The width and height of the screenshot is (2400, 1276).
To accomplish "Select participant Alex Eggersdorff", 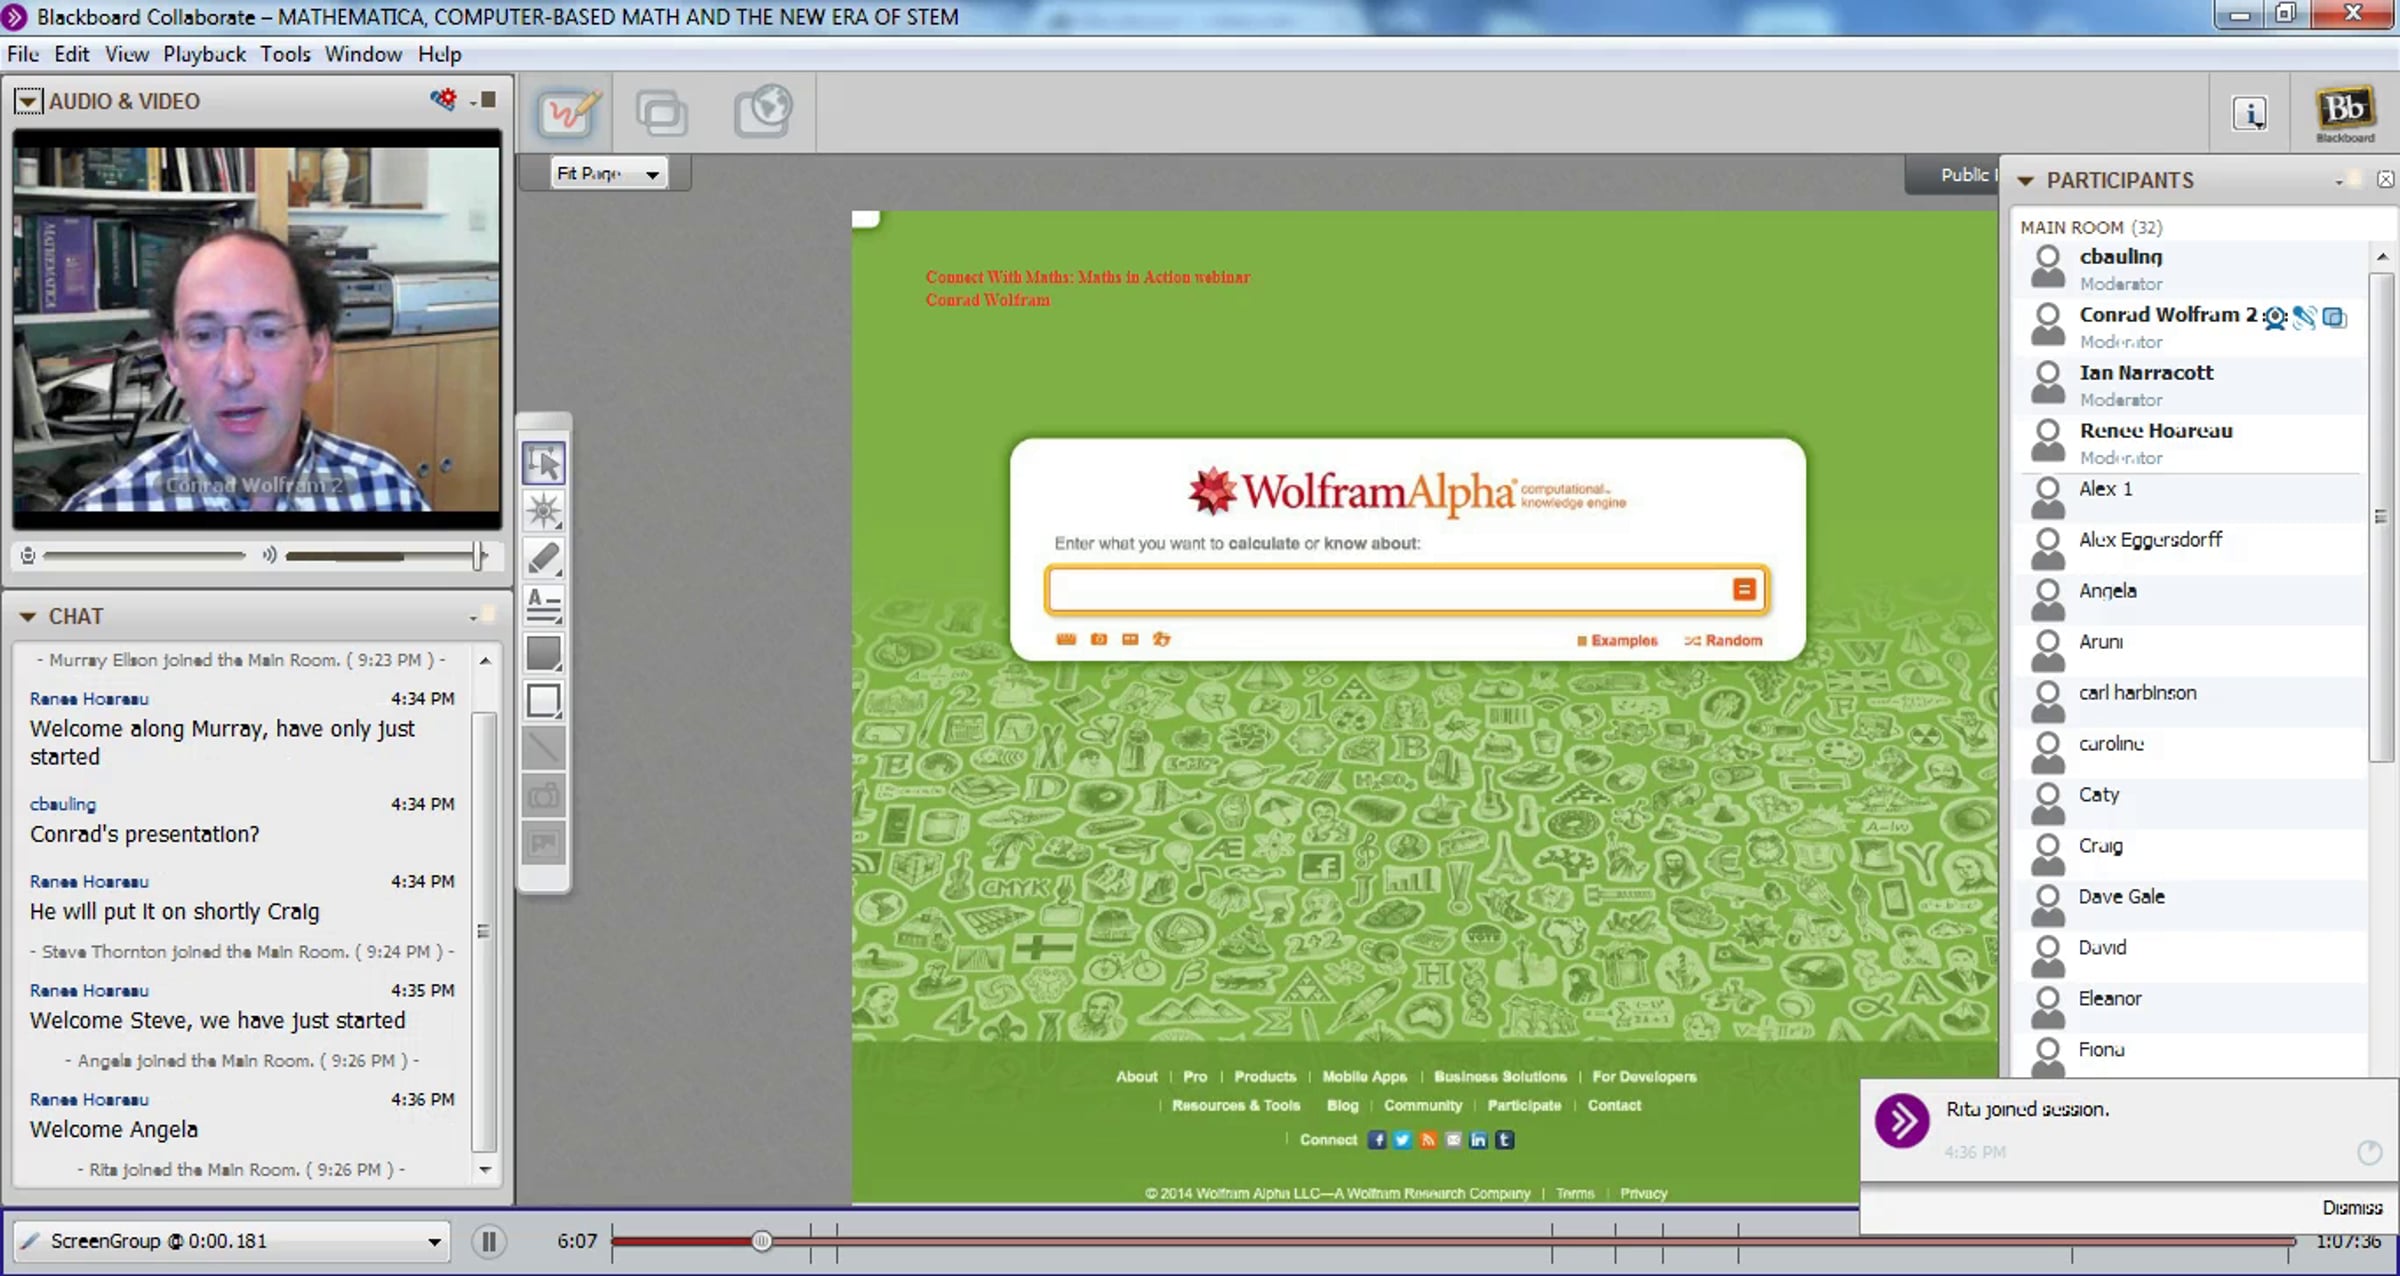I will pos(2190,547).
